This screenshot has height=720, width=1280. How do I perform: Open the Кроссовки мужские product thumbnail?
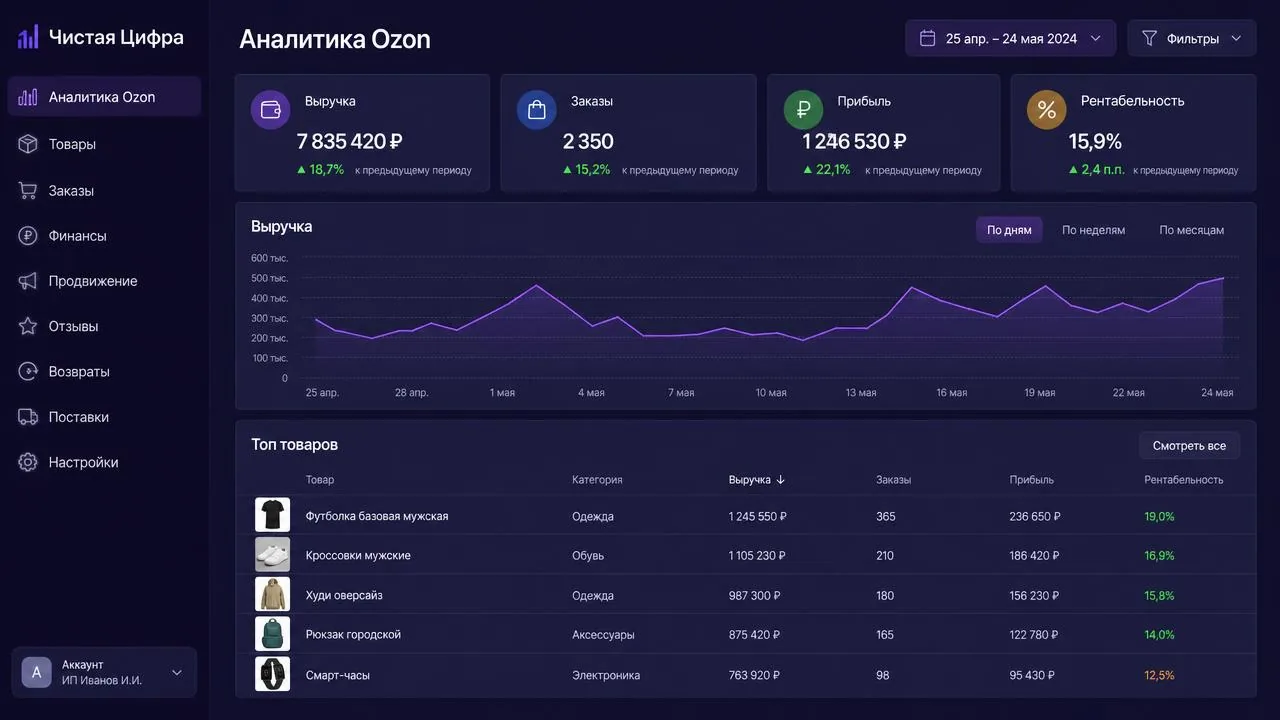[x=272, y=554]
